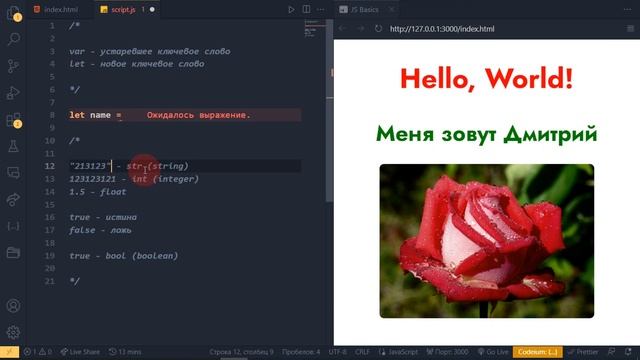Click the 13 mins timer in status bar
640x360 pixels.
[125, 352]
